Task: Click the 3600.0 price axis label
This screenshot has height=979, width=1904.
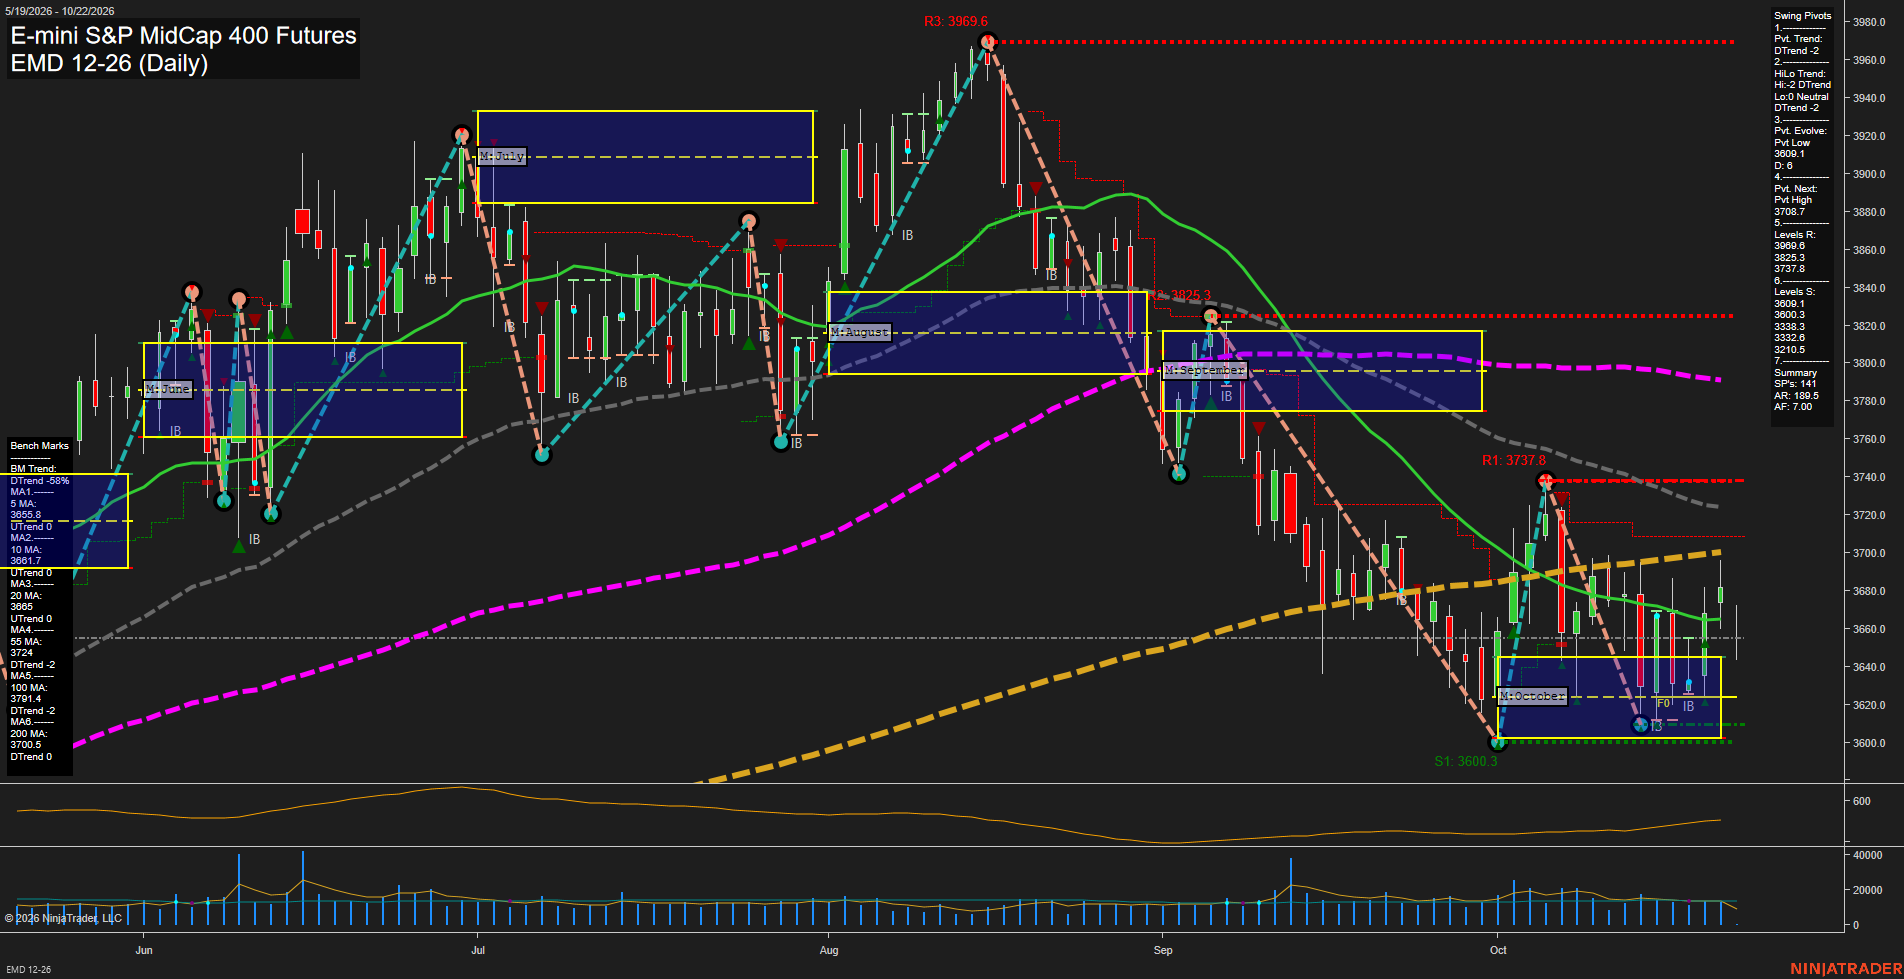Action: (1869, 743)
